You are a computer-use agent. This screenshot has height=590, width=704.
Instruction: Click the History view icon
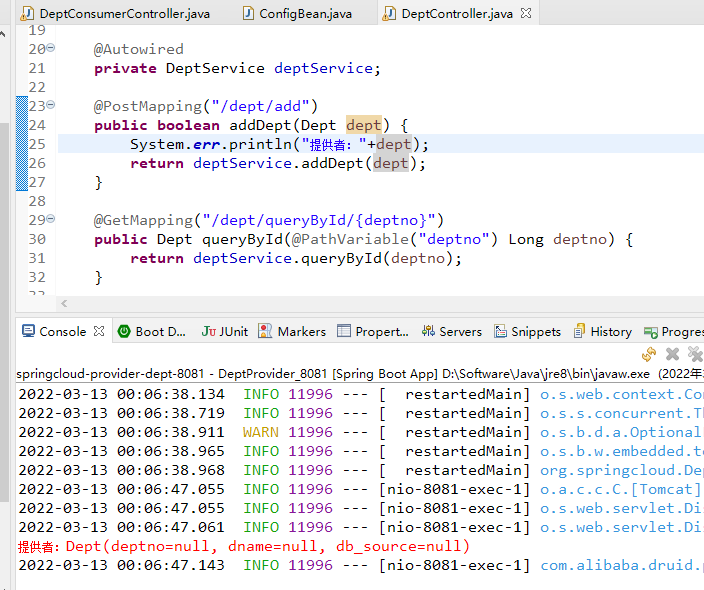pos(579,331)
